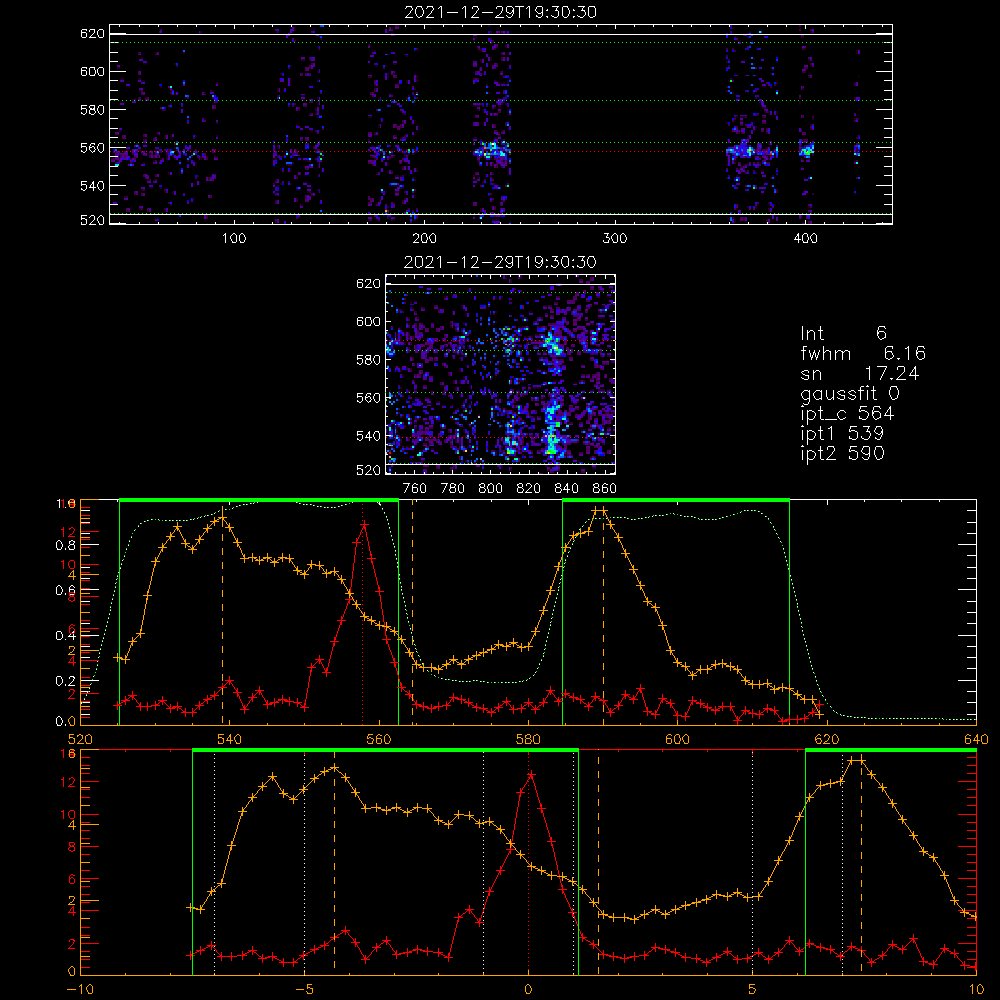
Task: Click the 760 tick label under the middle image
Action: click(415, 489)
